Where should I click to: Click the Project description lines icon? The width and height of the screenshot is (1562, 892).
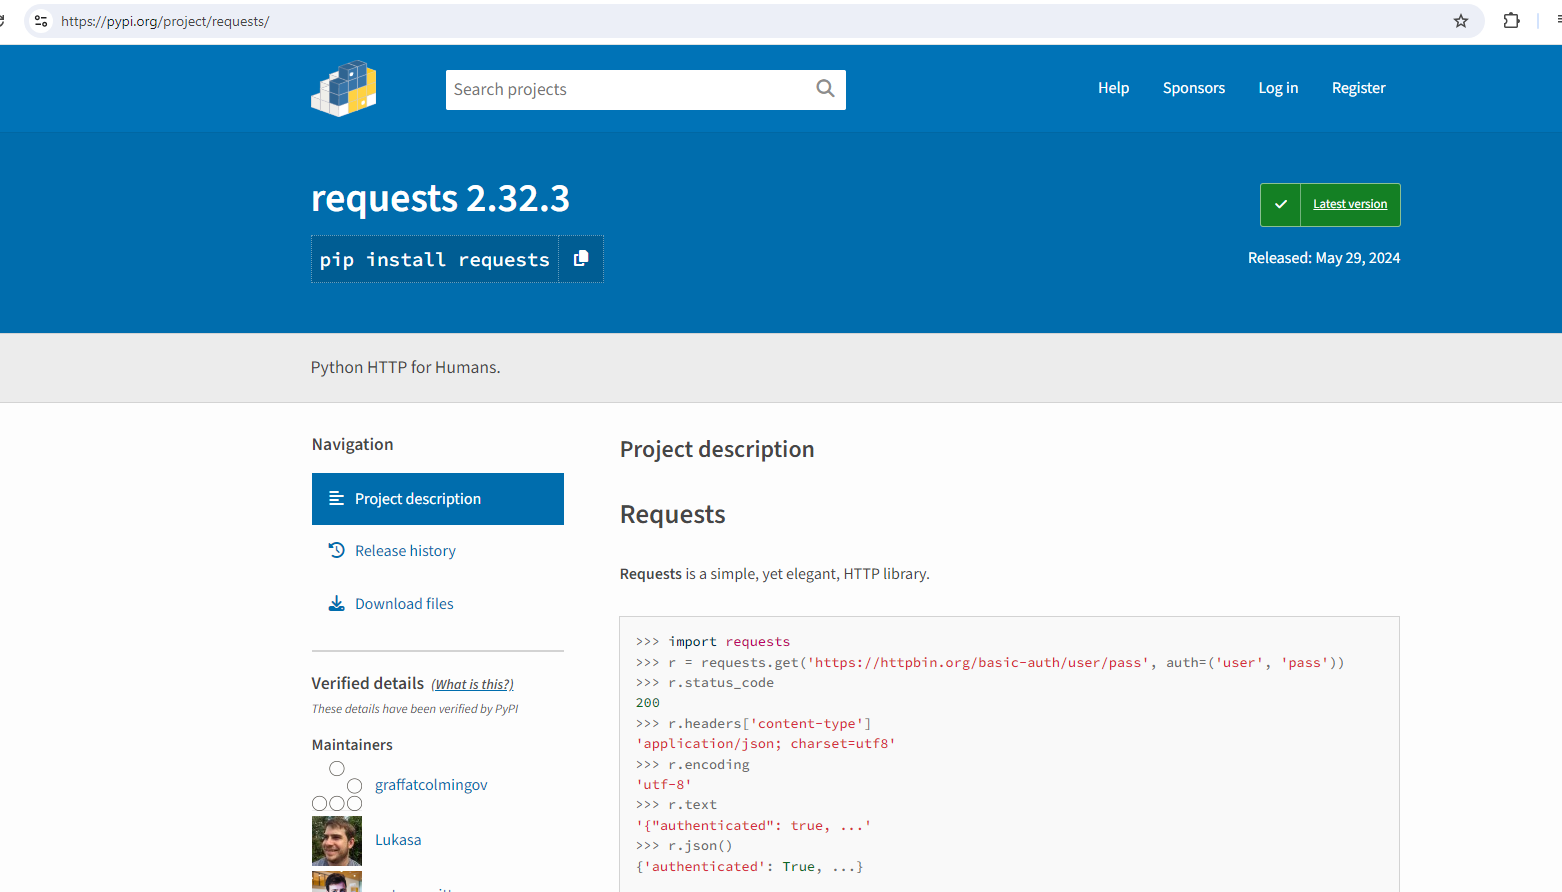(x=337, y=498)
